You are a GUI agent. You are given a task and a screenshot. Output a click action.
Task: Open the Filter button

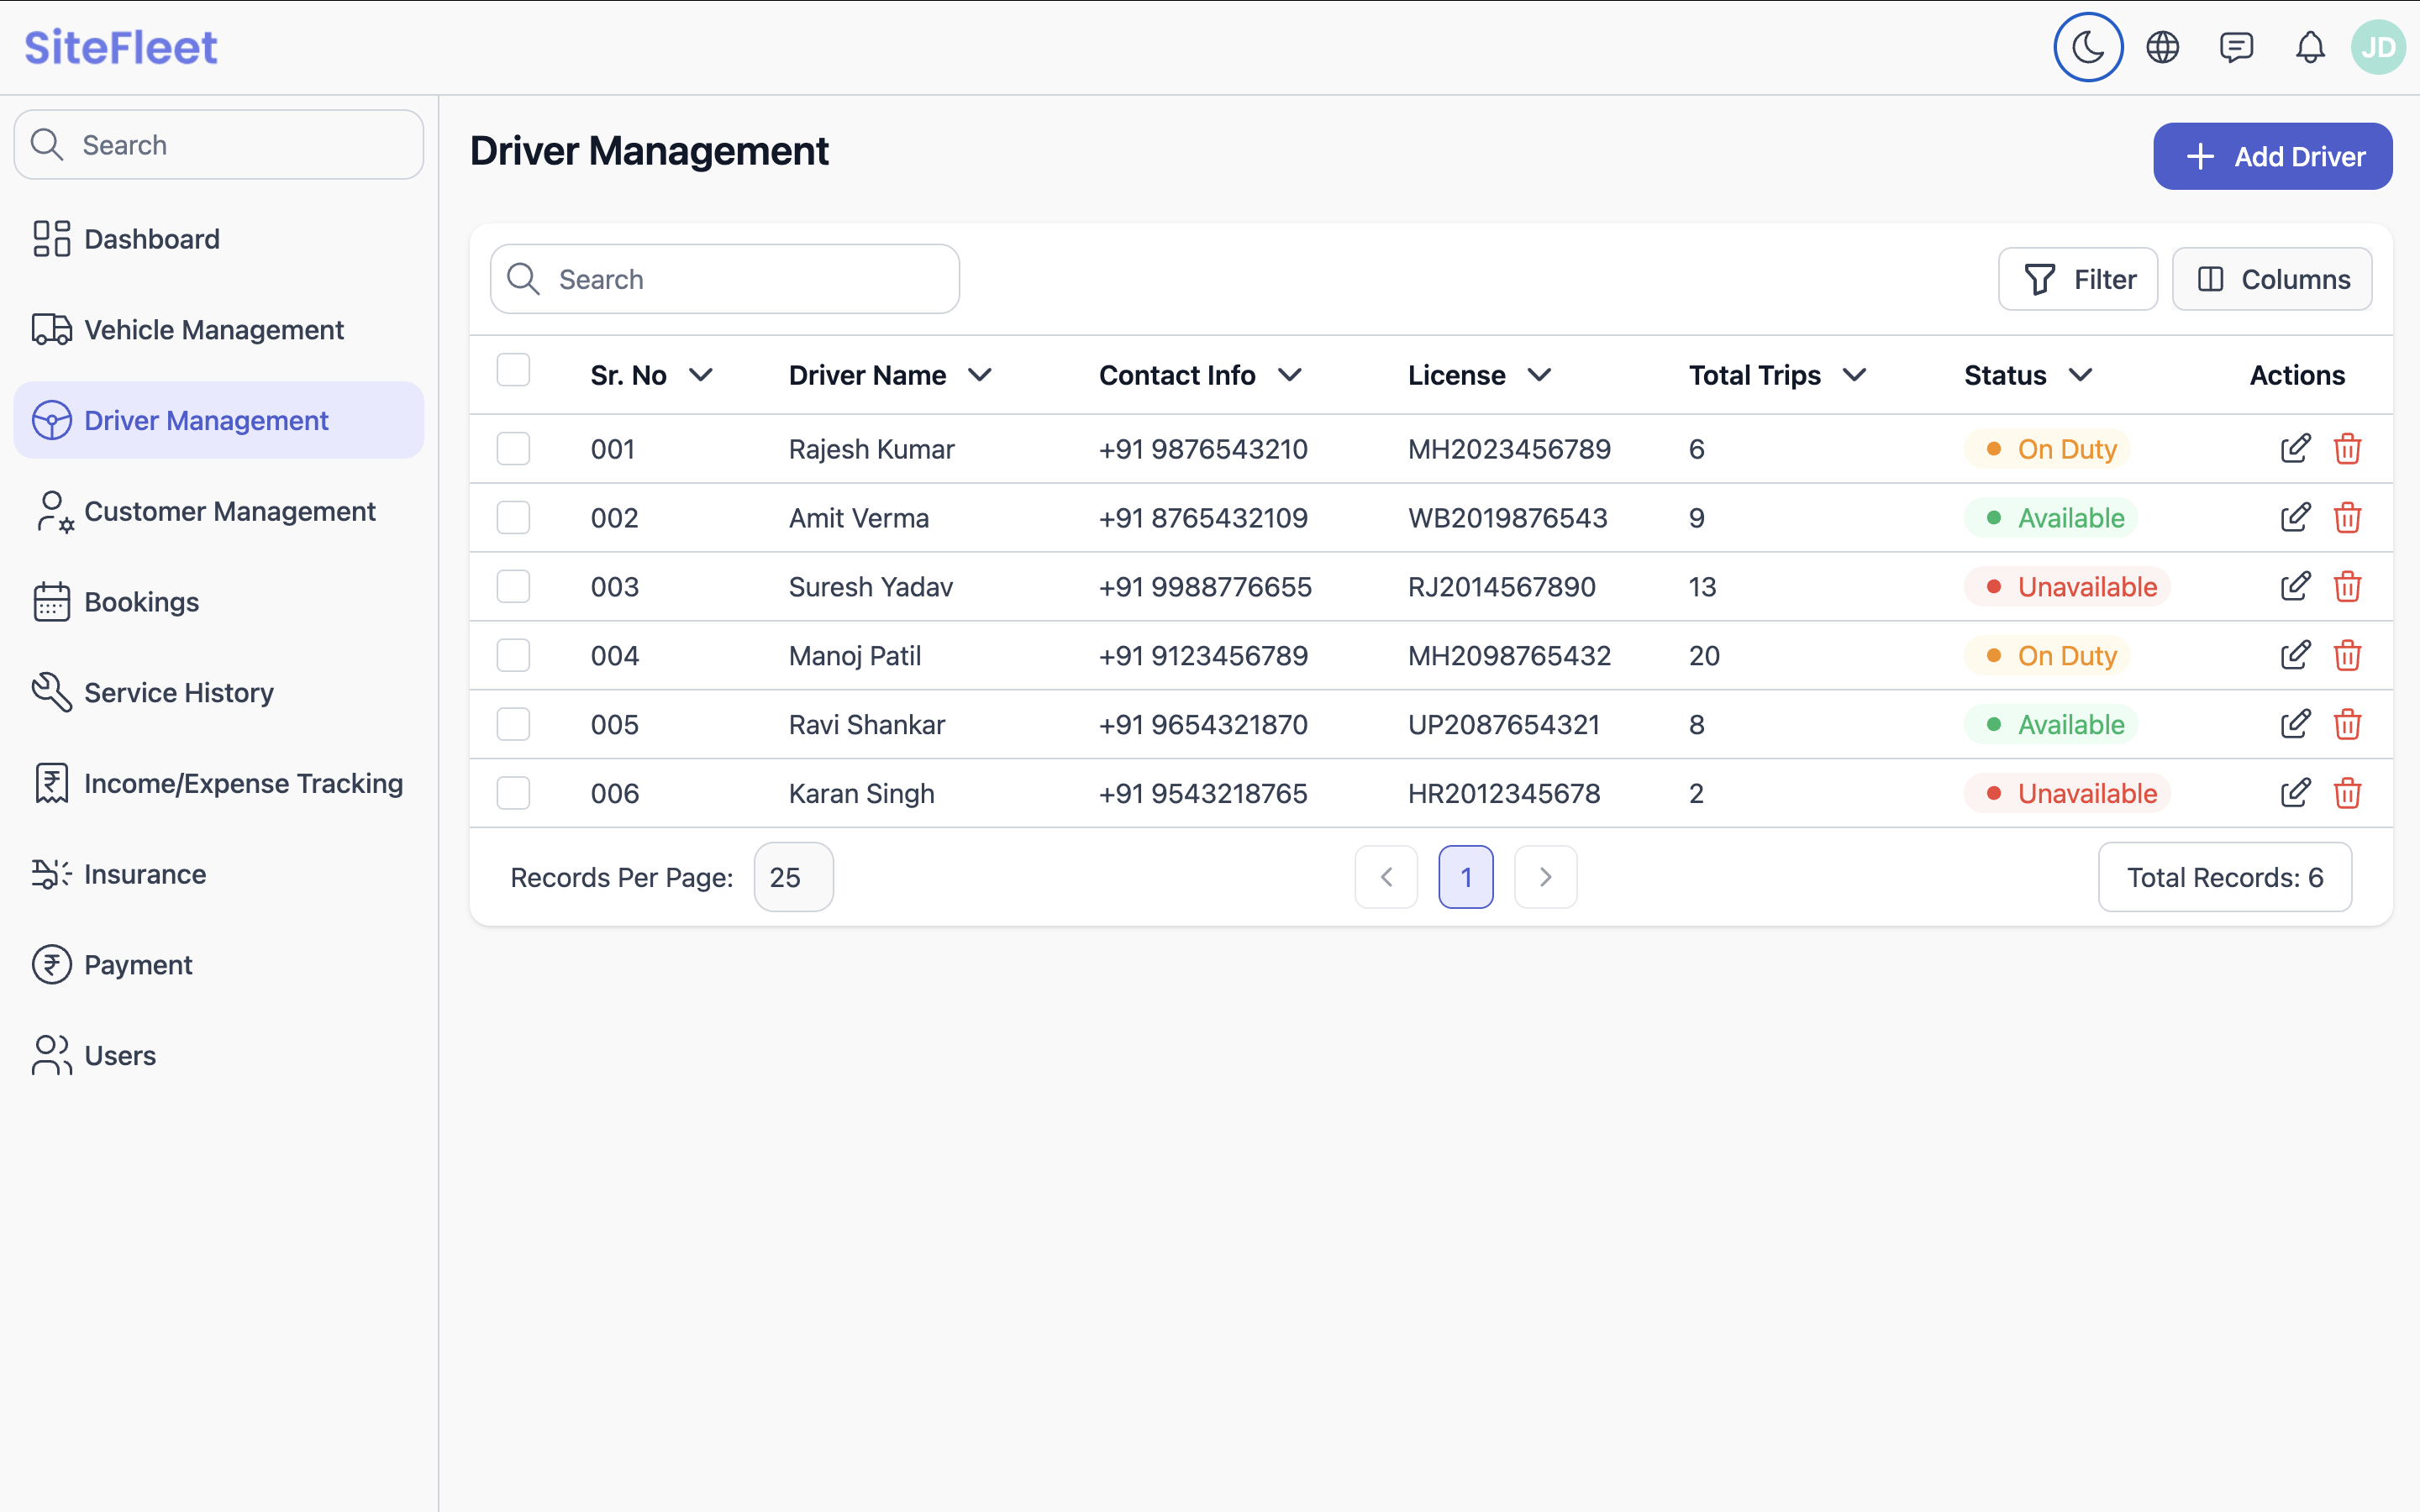tap(2078, 279)
